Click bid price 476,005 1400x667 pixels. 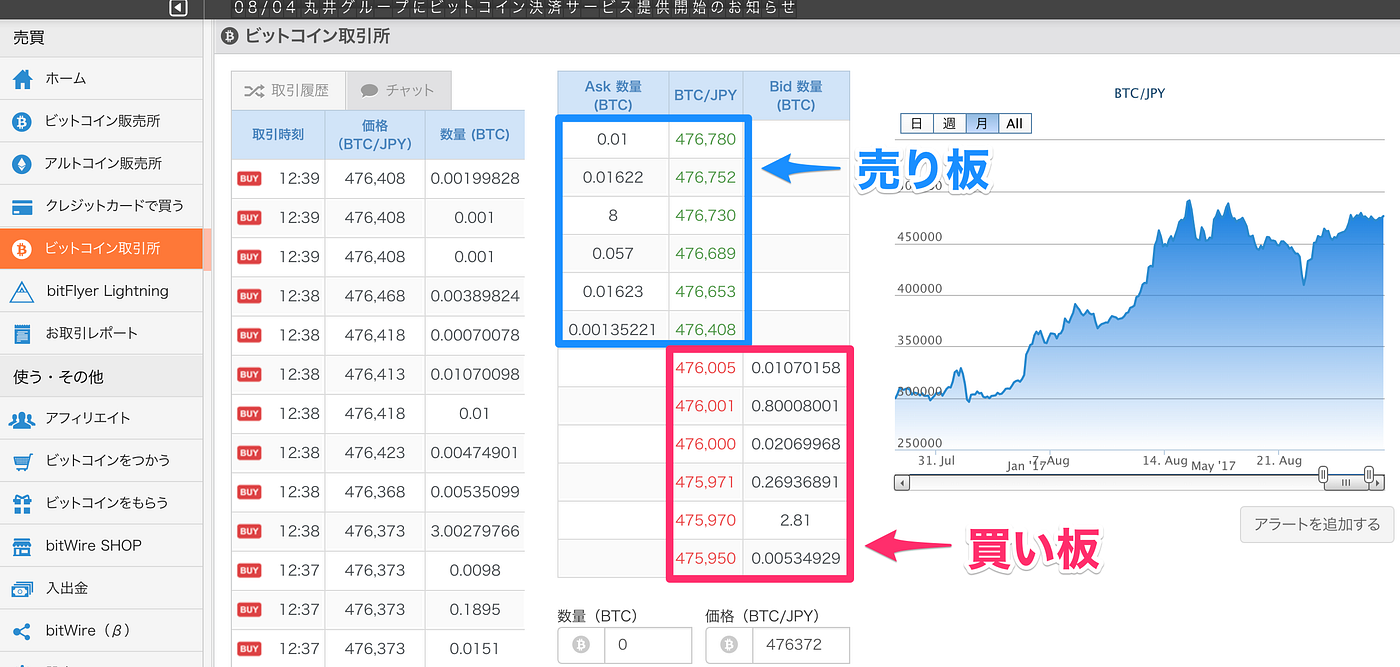pos(705,368)
